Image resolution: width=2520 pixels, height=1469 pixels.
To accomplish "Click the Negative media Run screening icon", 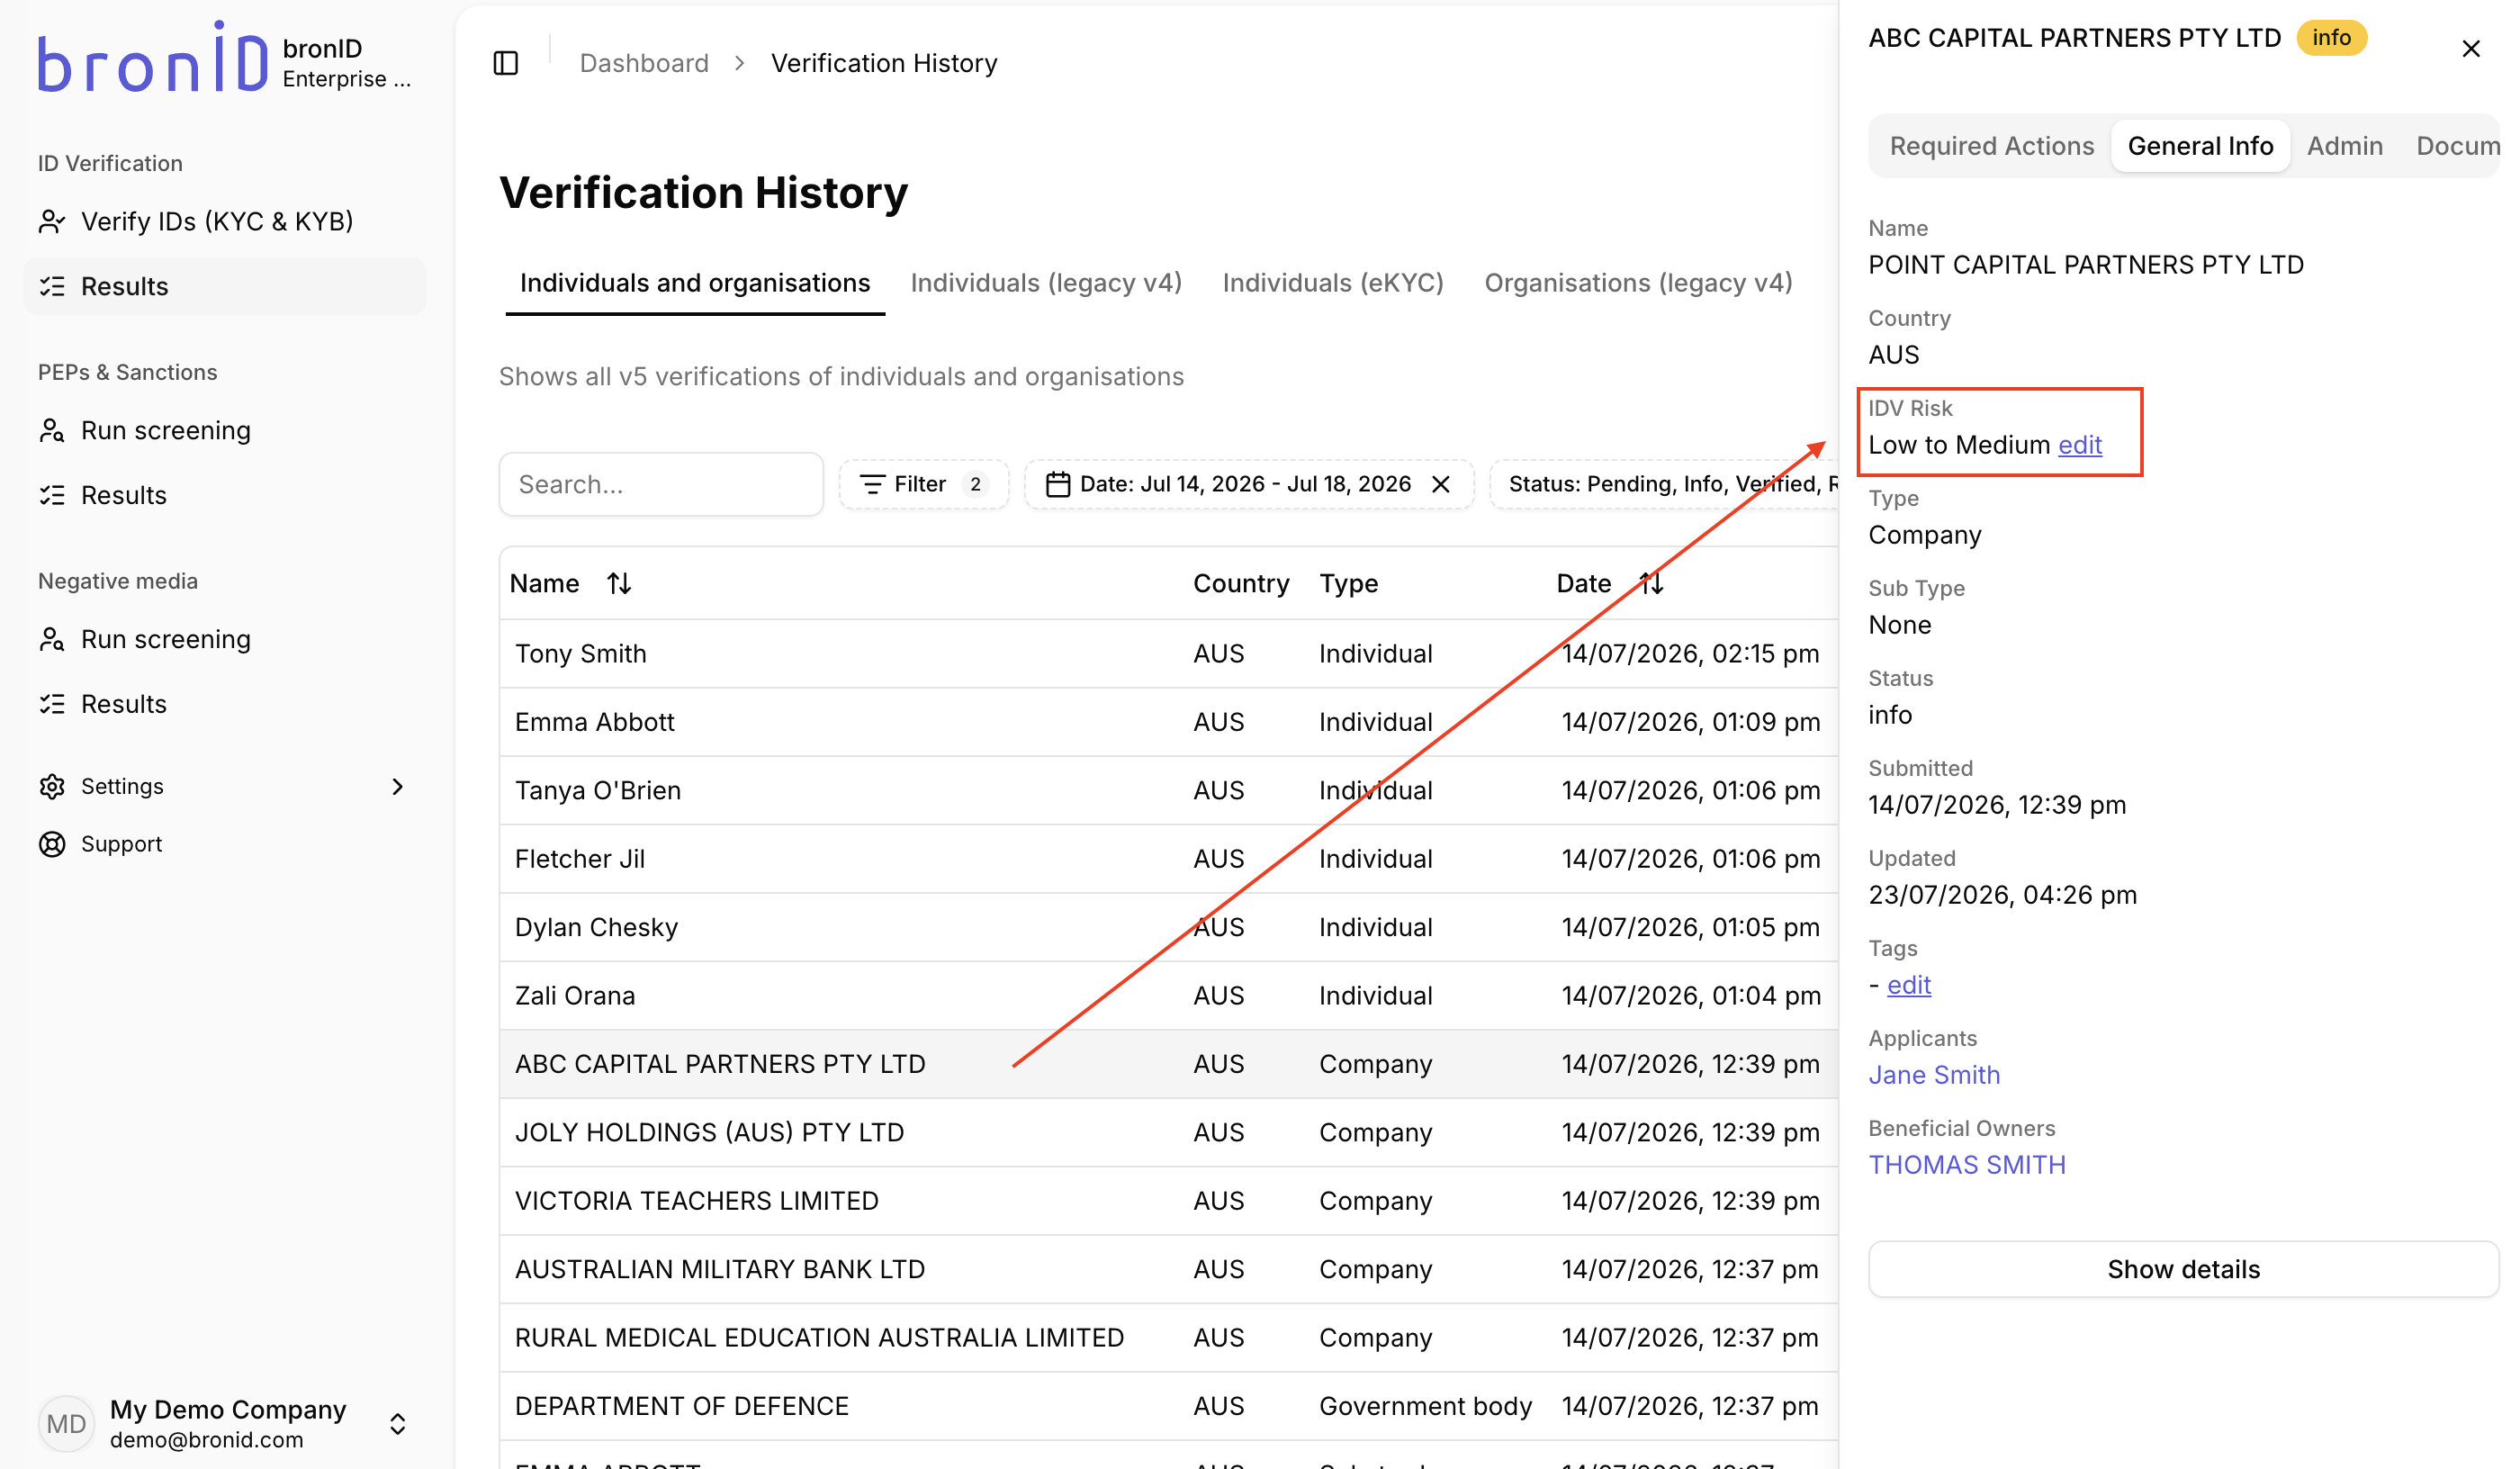I will point(52,639).
